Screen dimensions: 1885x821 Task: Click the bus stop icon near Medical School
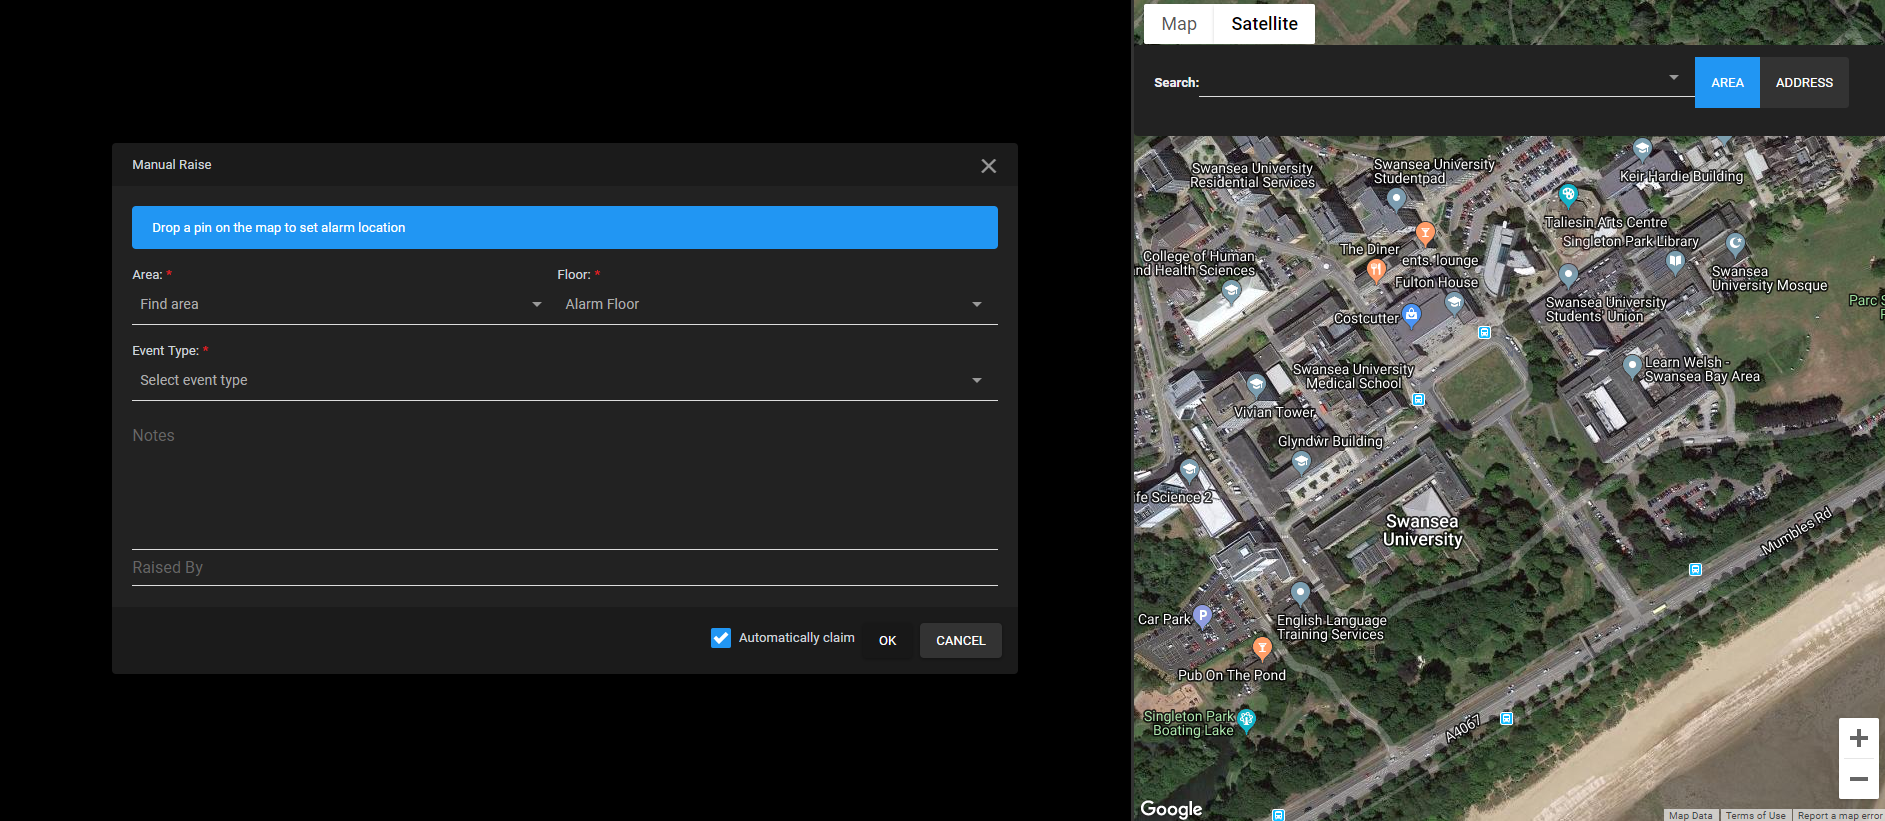coord(1418,399)
